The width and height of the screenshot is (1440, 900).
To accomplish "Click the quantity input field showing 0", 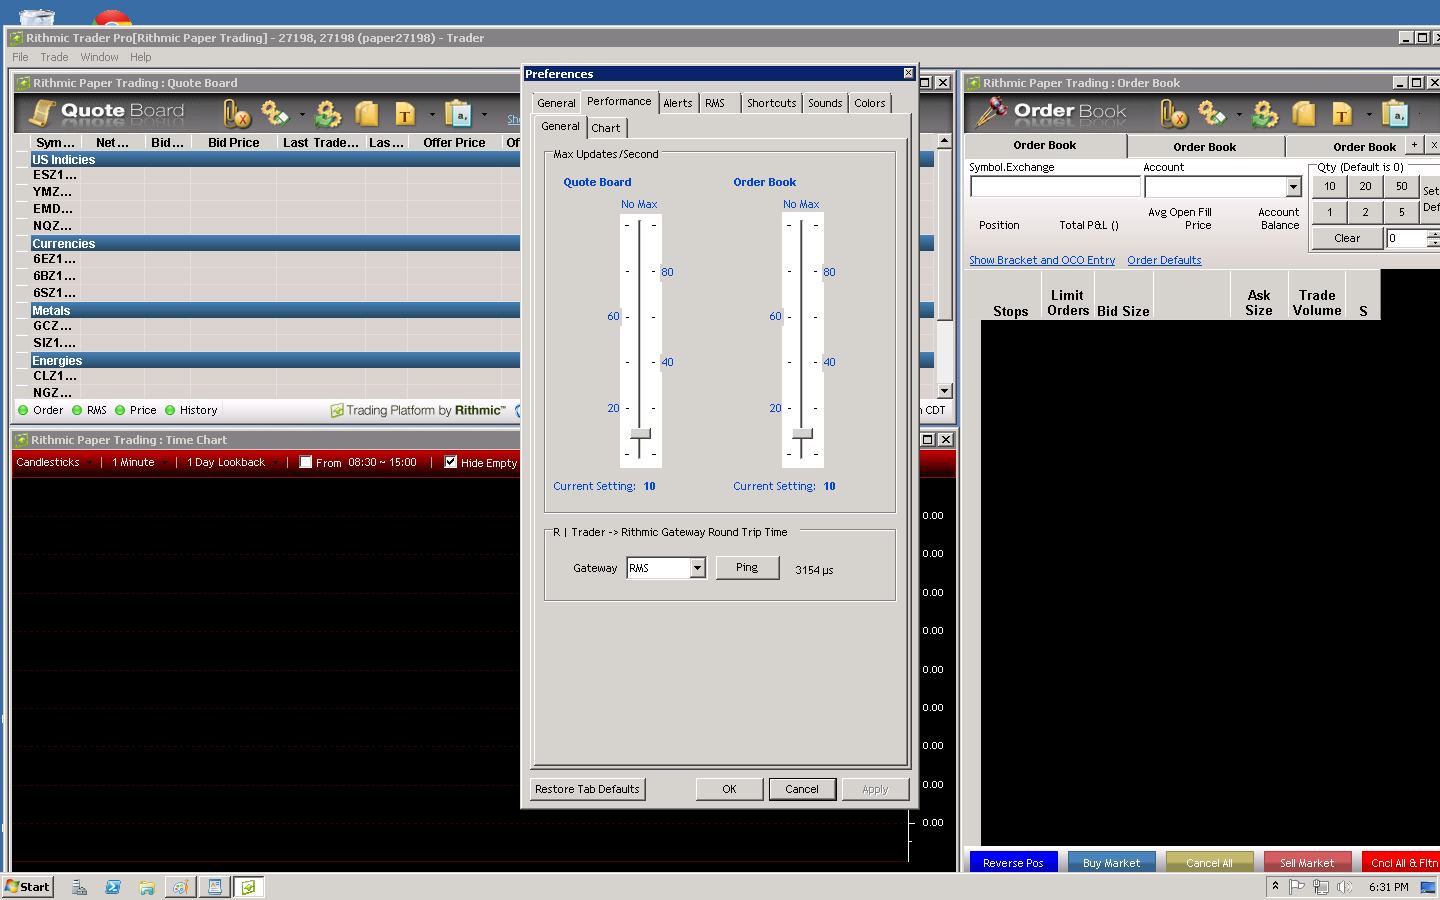I will 1406,238.
